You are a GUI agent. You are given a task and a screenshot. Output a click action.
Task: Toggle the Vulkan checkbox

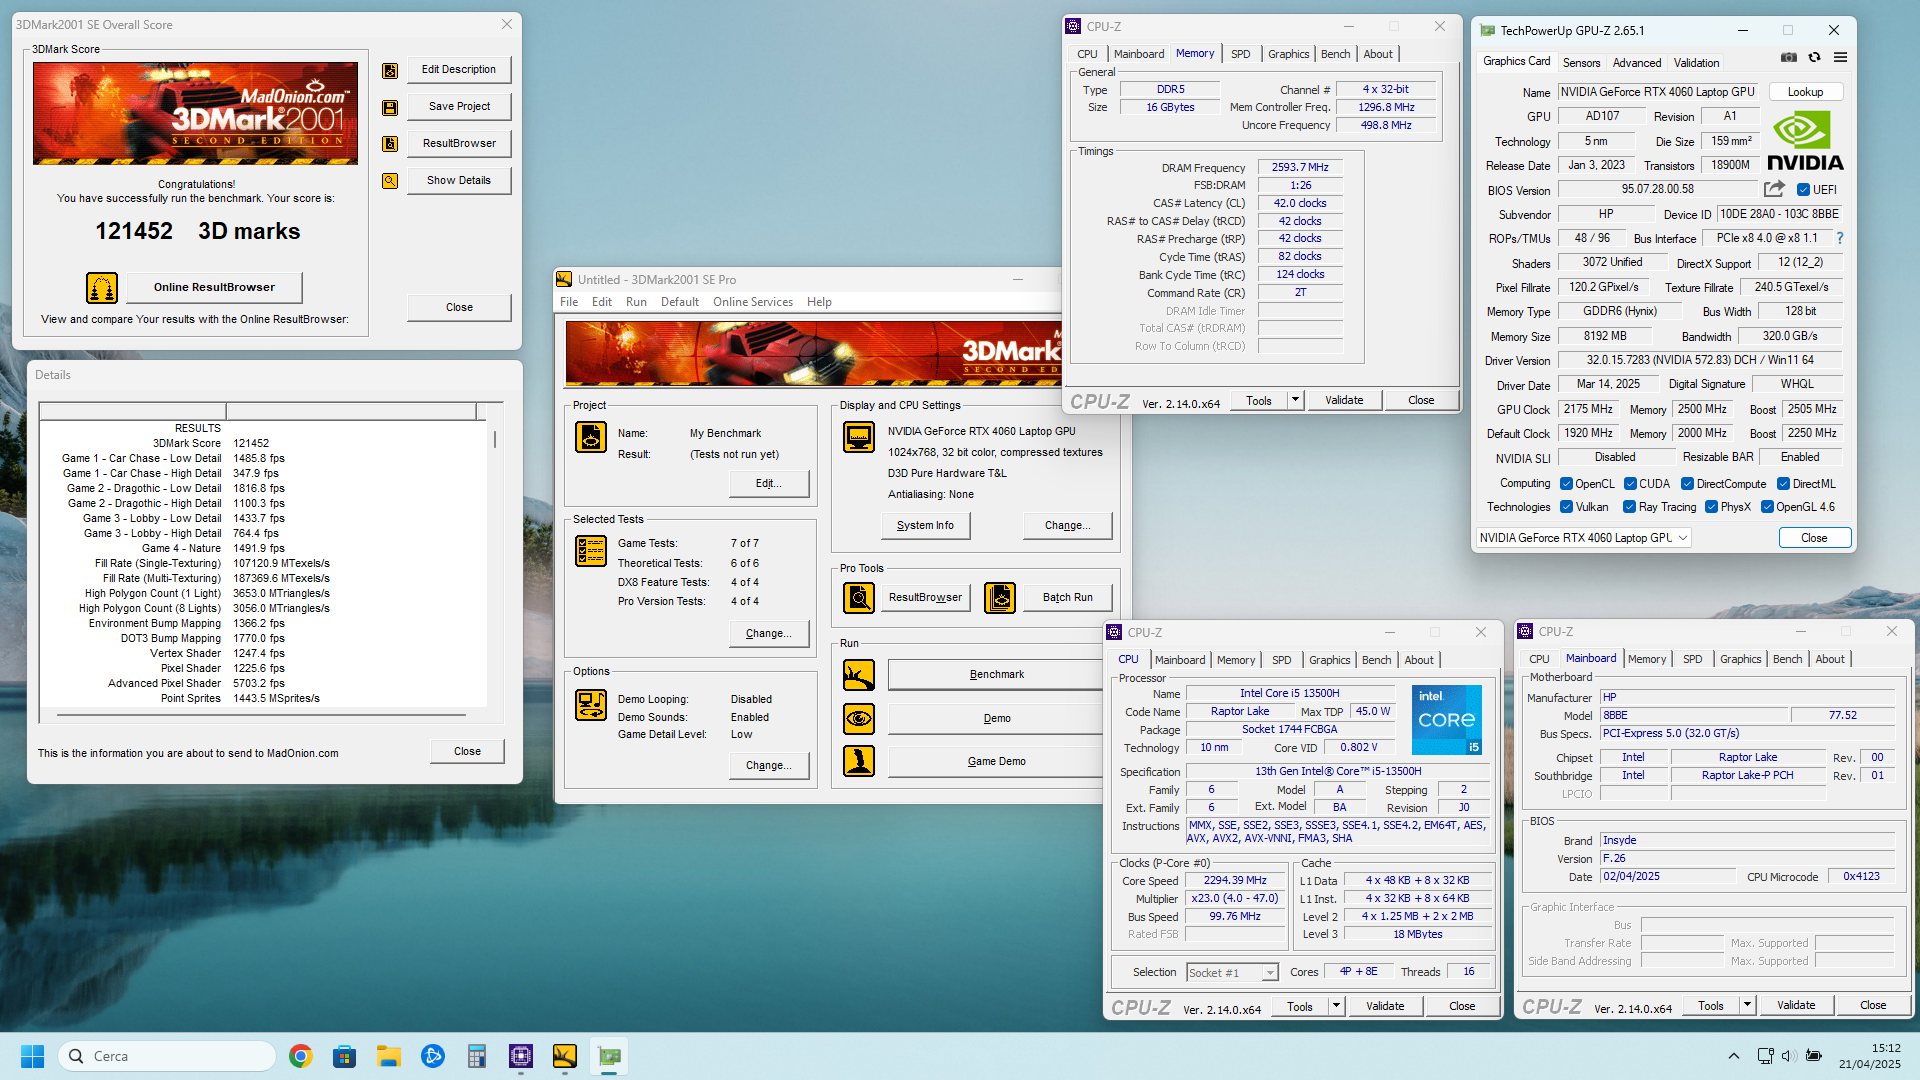[x=1566, y=507]
